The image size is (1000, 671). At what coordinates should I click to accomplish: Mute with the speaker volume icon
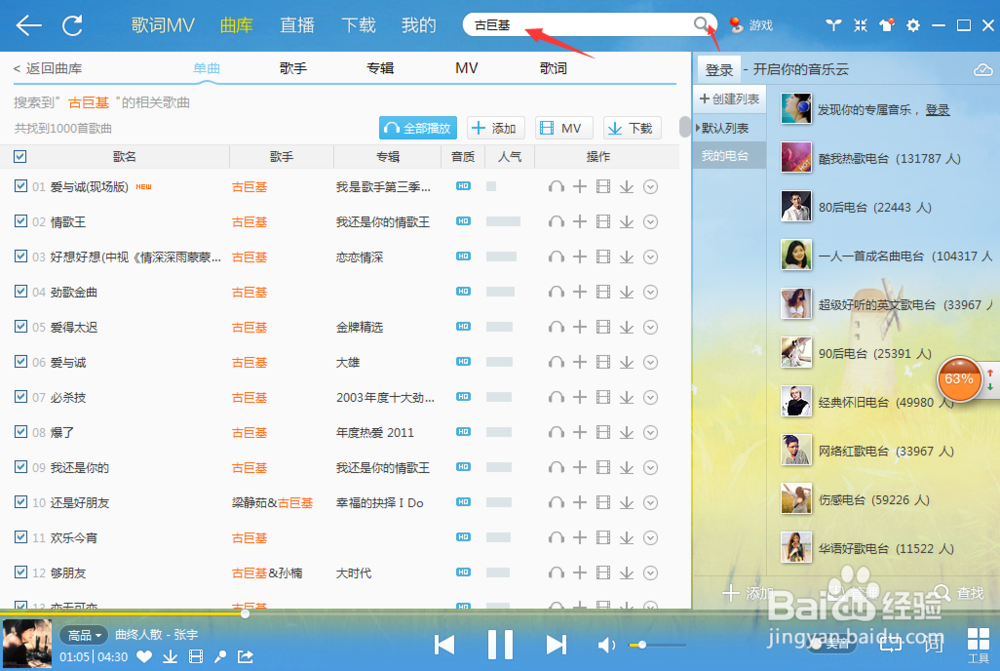pos(606,645)
